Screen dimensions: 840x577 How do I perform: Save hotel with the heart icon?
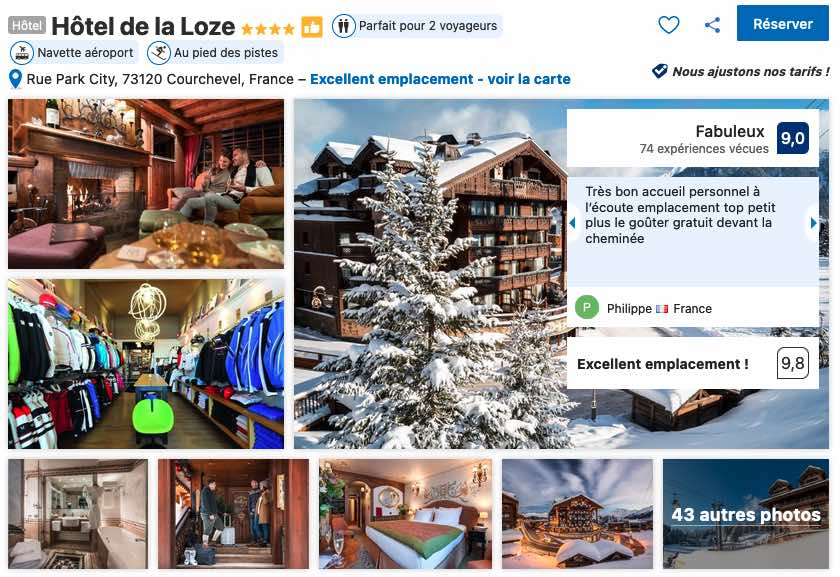click(x=669, y=25)
